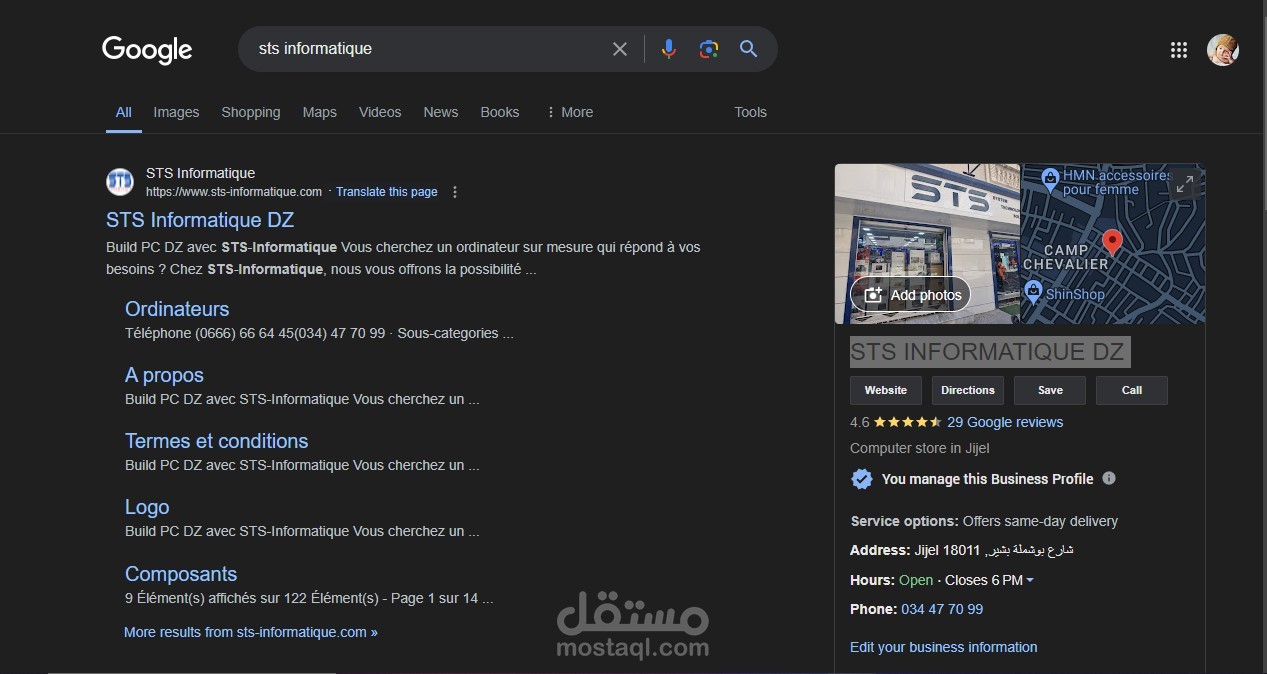Open the Google apps grid
The image size is (1267, 674).
[1179, 49]
